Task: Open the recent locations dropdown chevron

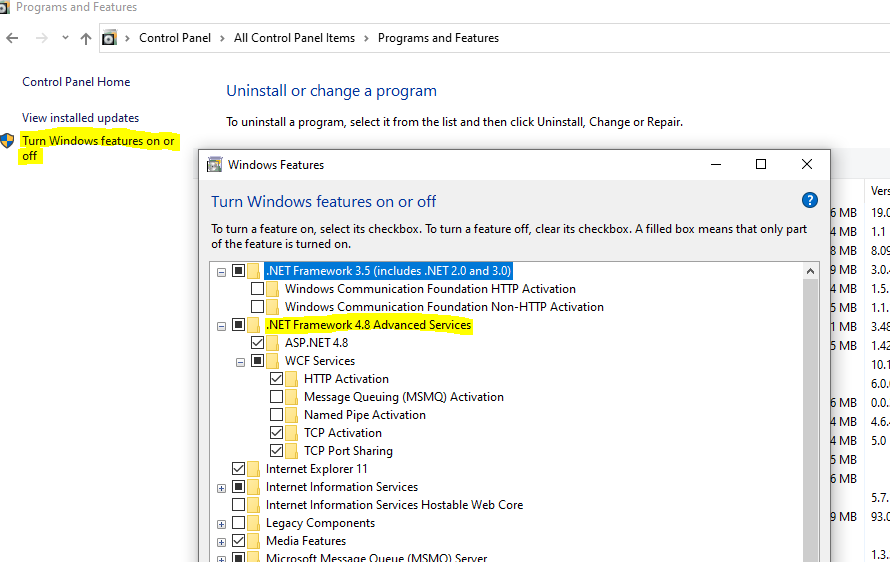Action: pyautogui.click(x=65, y=38)
